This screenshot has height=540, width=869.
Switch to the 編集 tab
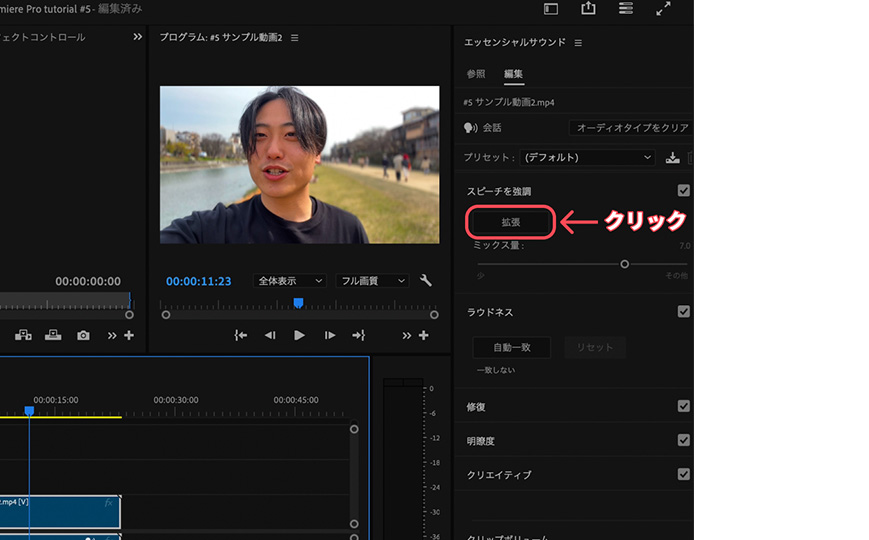513,74
